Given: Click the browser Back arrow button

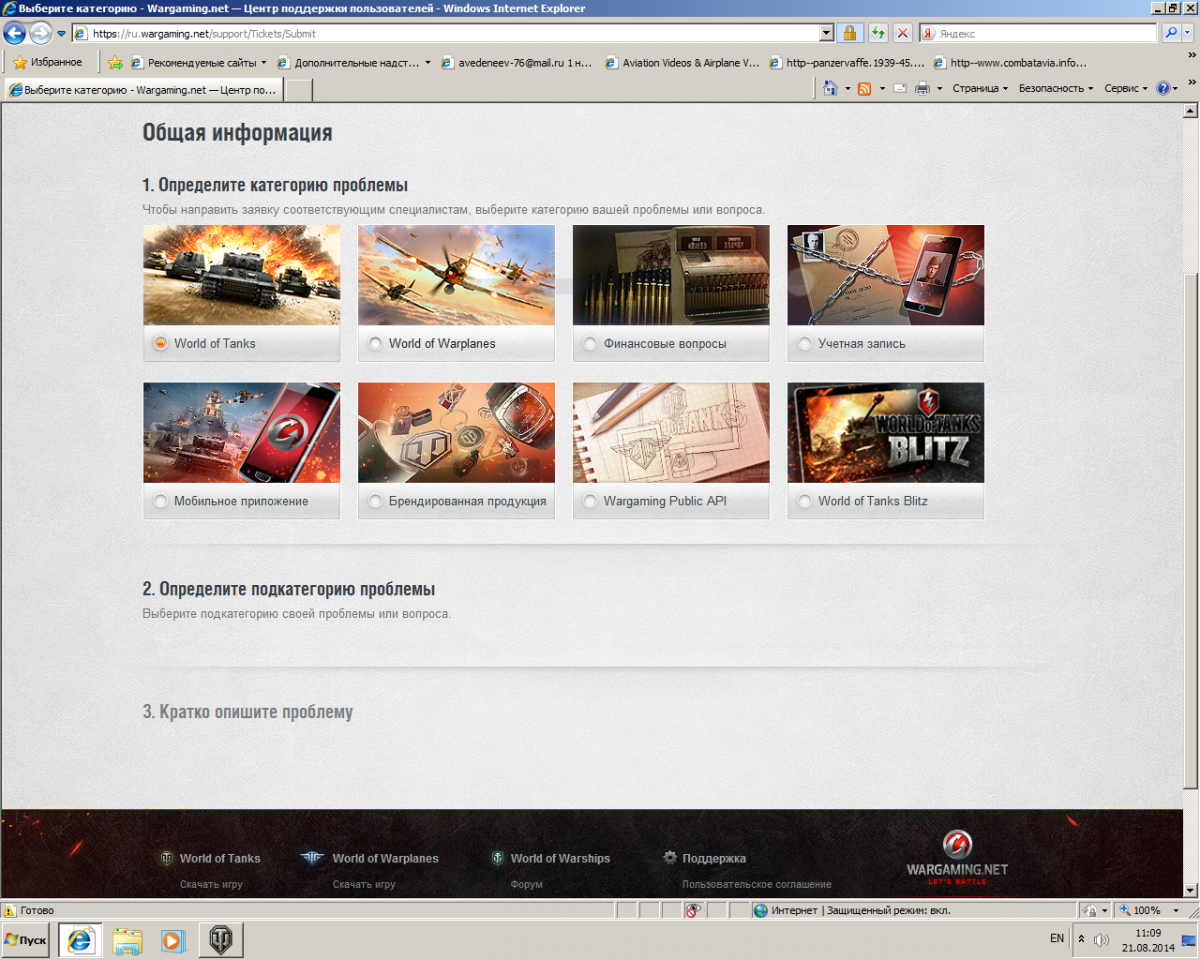Looking at the screenshot, I should point(15,33).
